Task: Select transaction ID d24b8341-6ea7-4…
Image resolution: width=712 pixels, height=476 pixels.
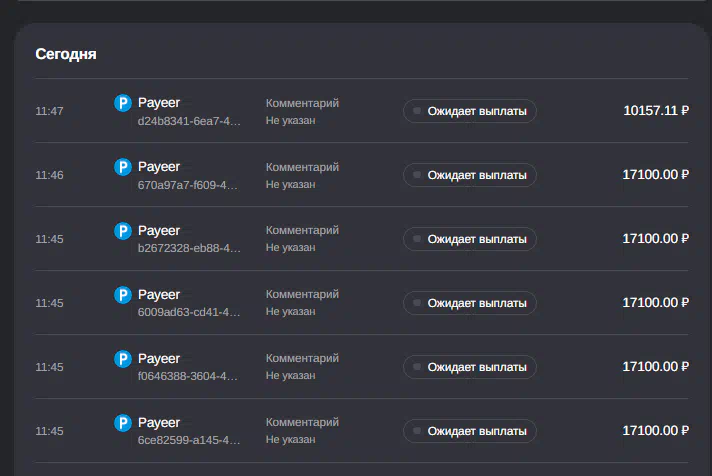Action: pyautogui.click(x=189, y=121)
